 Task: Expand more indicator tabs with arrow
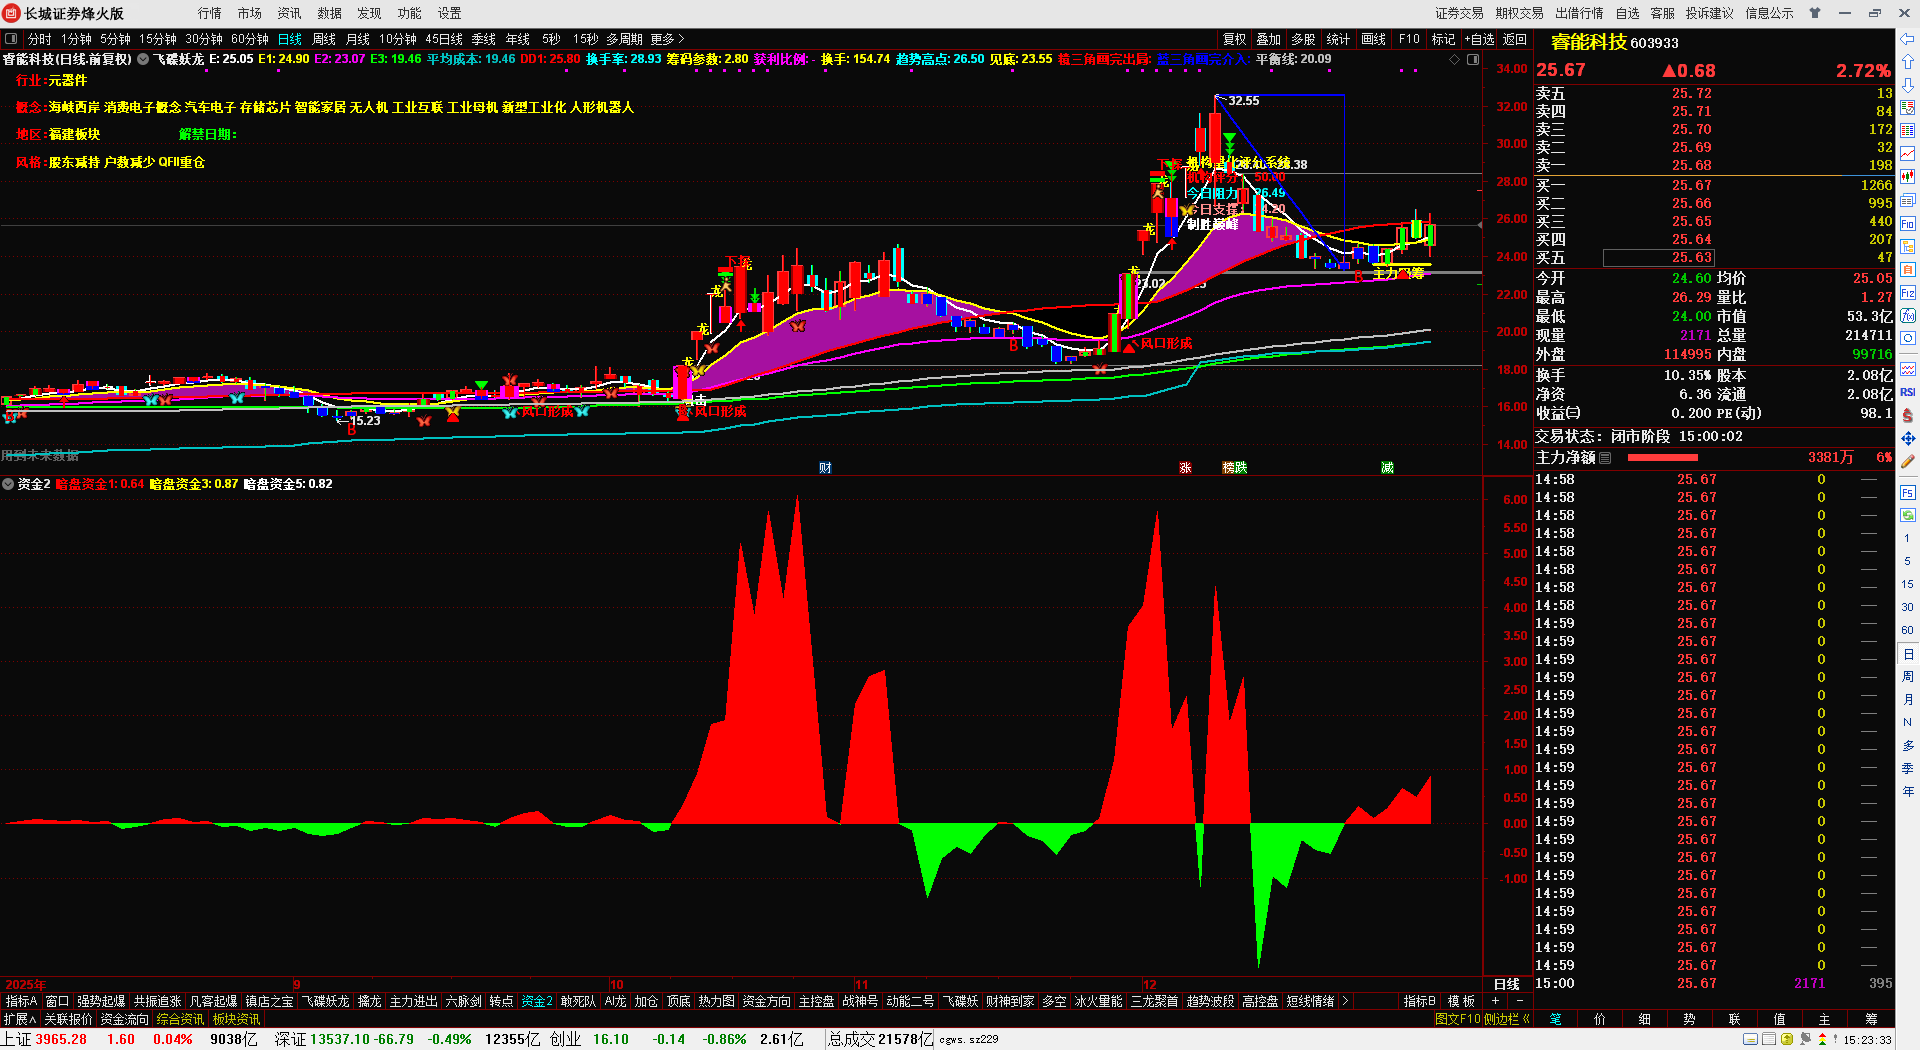tap(1345, 1001)
